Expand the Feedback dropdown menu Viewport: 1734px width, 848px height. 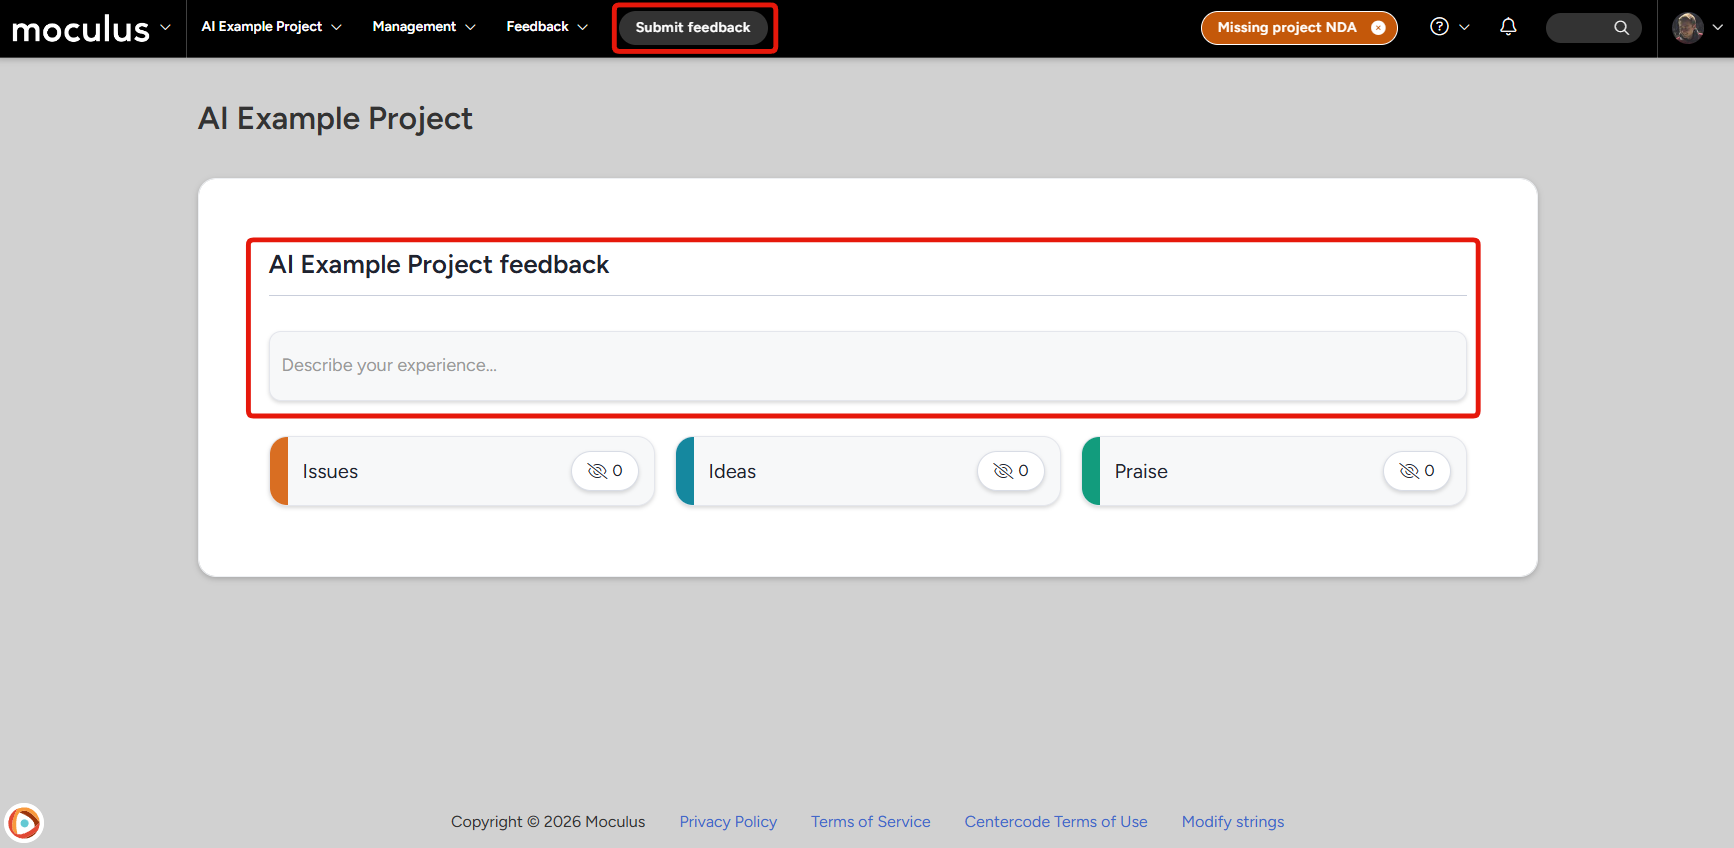click(x=546, y=27)
